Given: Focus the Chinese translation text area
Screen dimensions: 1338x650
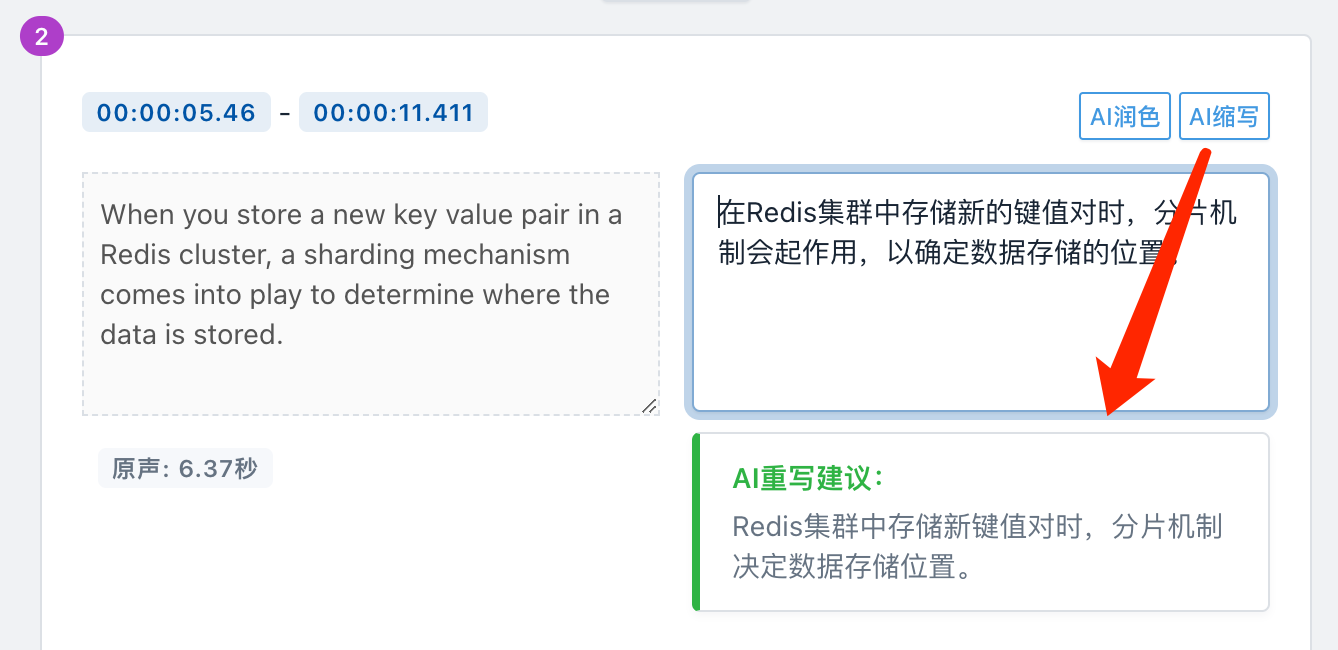Looking at the screenshot, I should click(981, 292).
